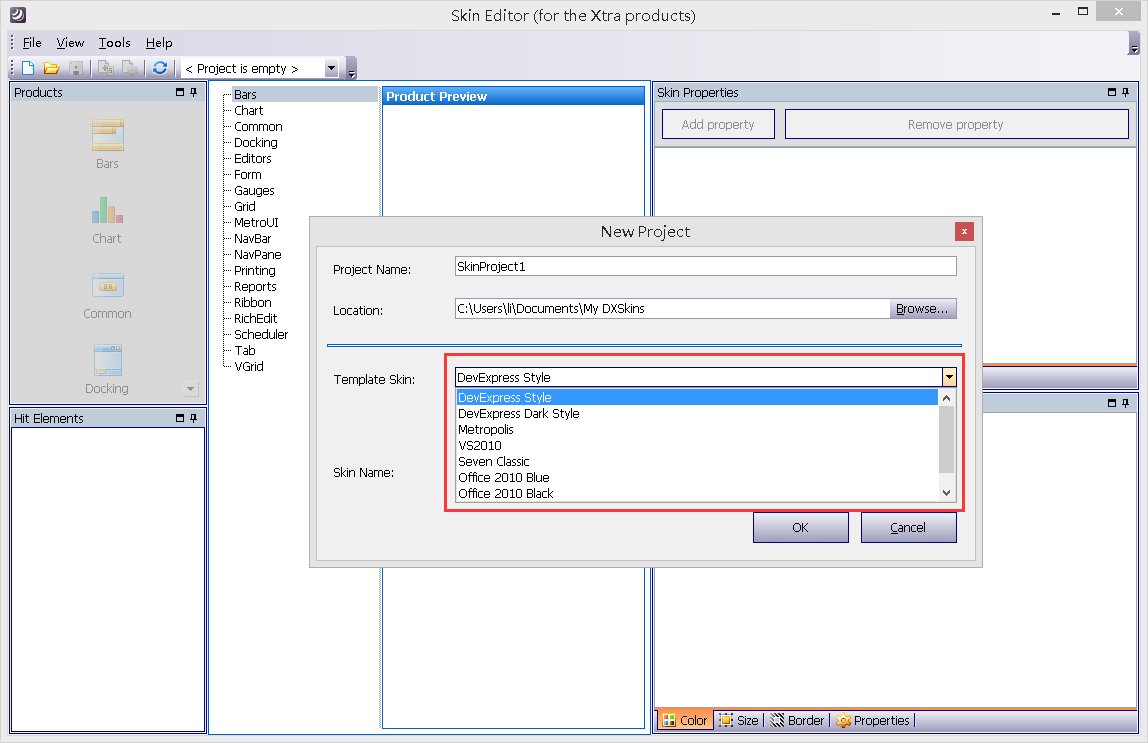Open the Help menu
This screenshot has width=1148, height=743.
[159, 42]
